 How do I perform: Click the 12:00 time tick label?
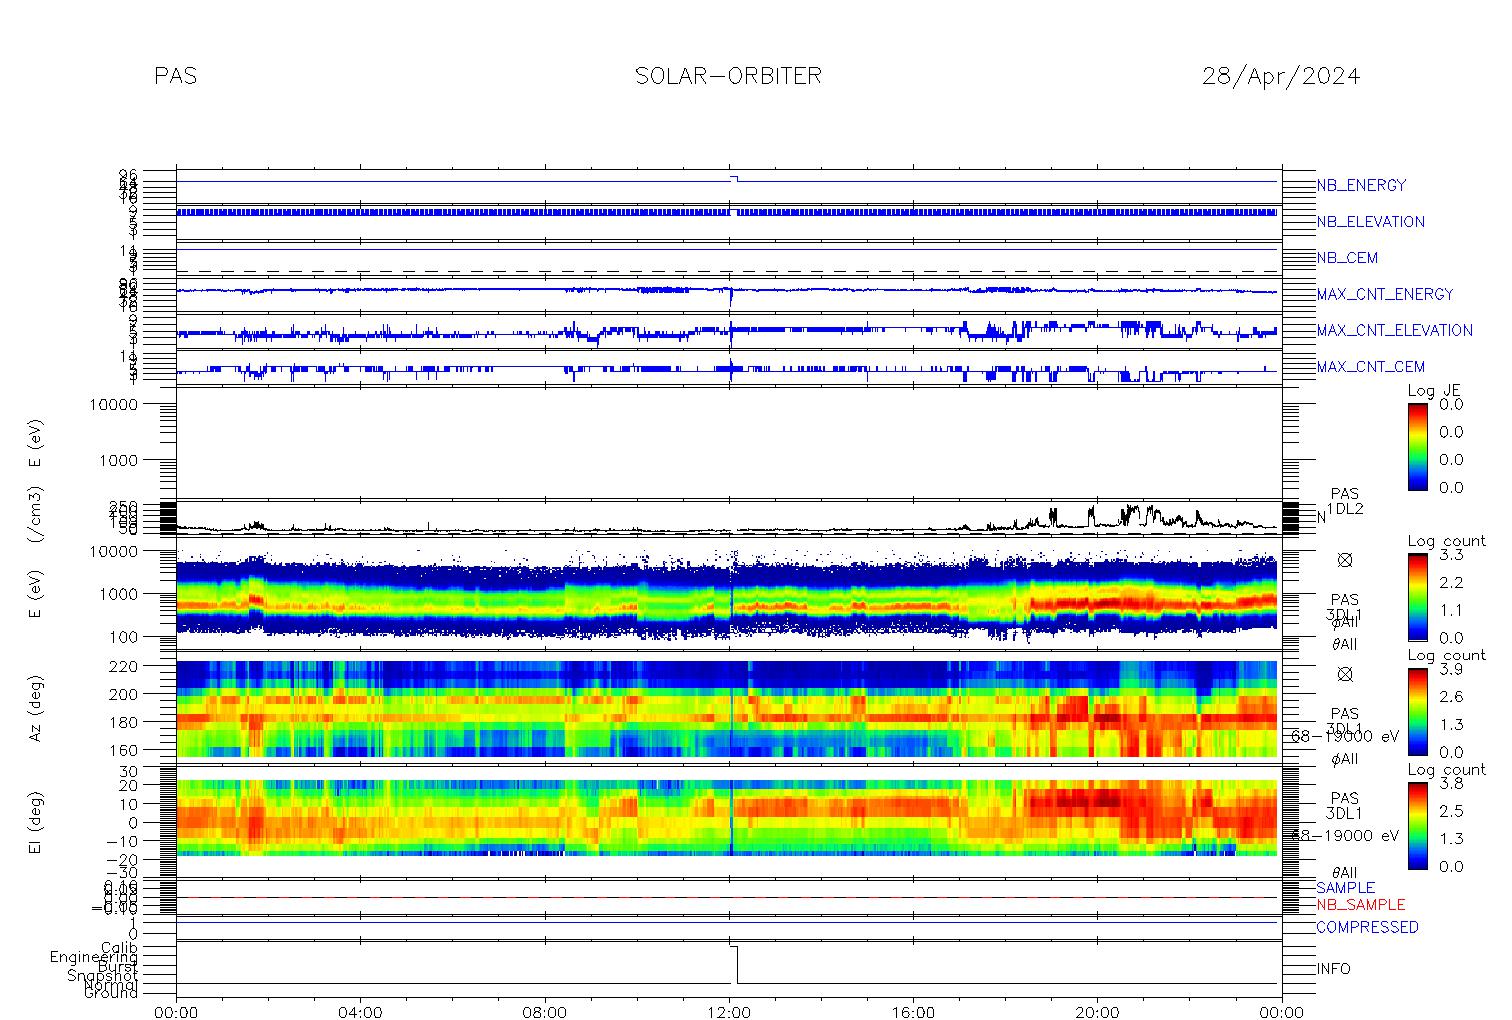(729, 1012)
